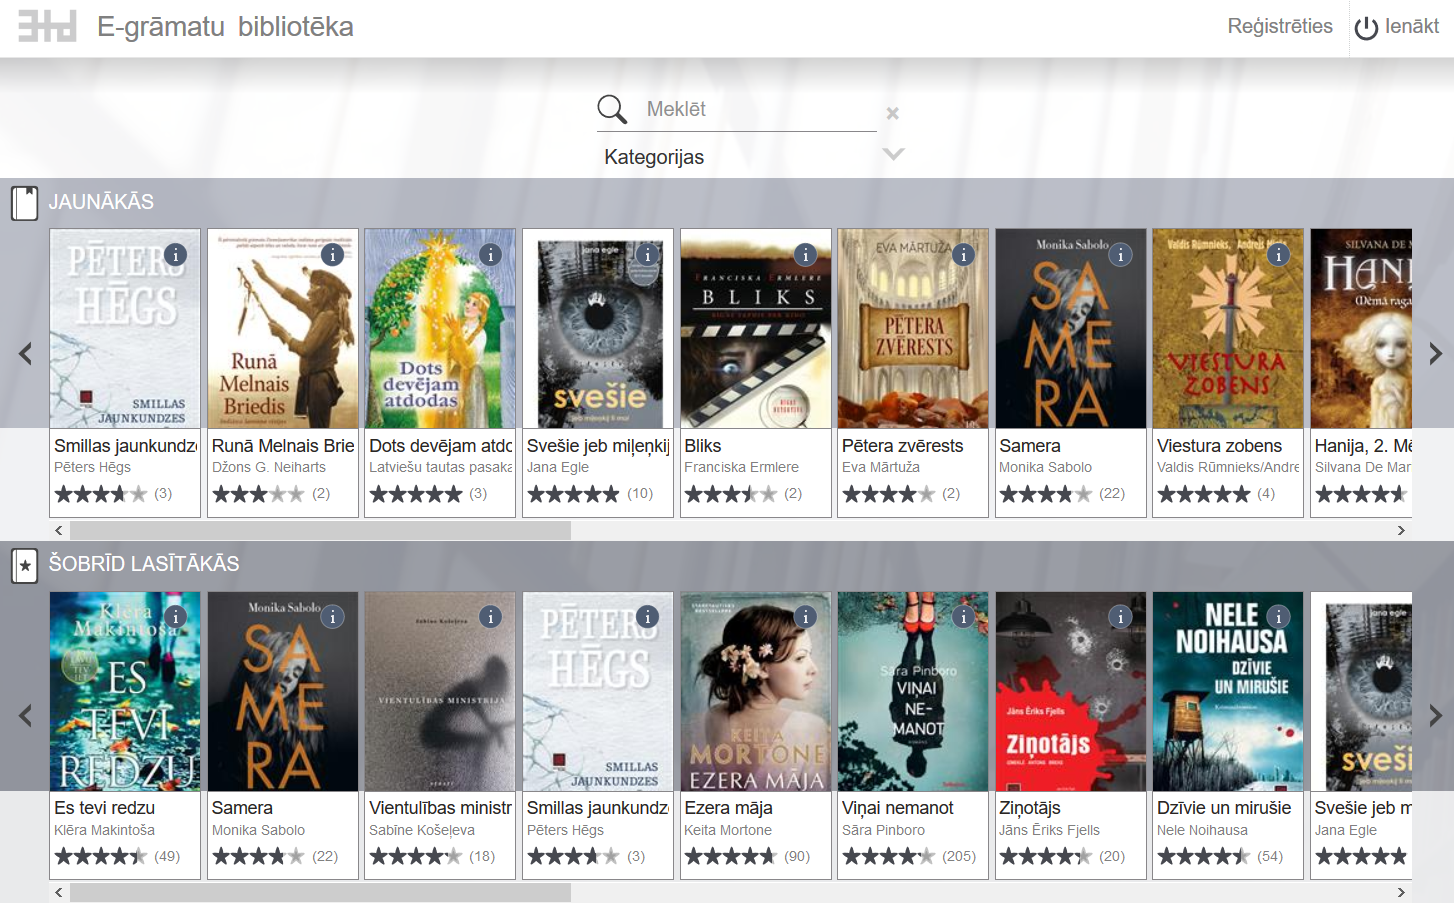Open Dots devējam atdodas book cover
Image resolution: width=1454 pixels, height=903 pixels.
(x=440, y=329)
